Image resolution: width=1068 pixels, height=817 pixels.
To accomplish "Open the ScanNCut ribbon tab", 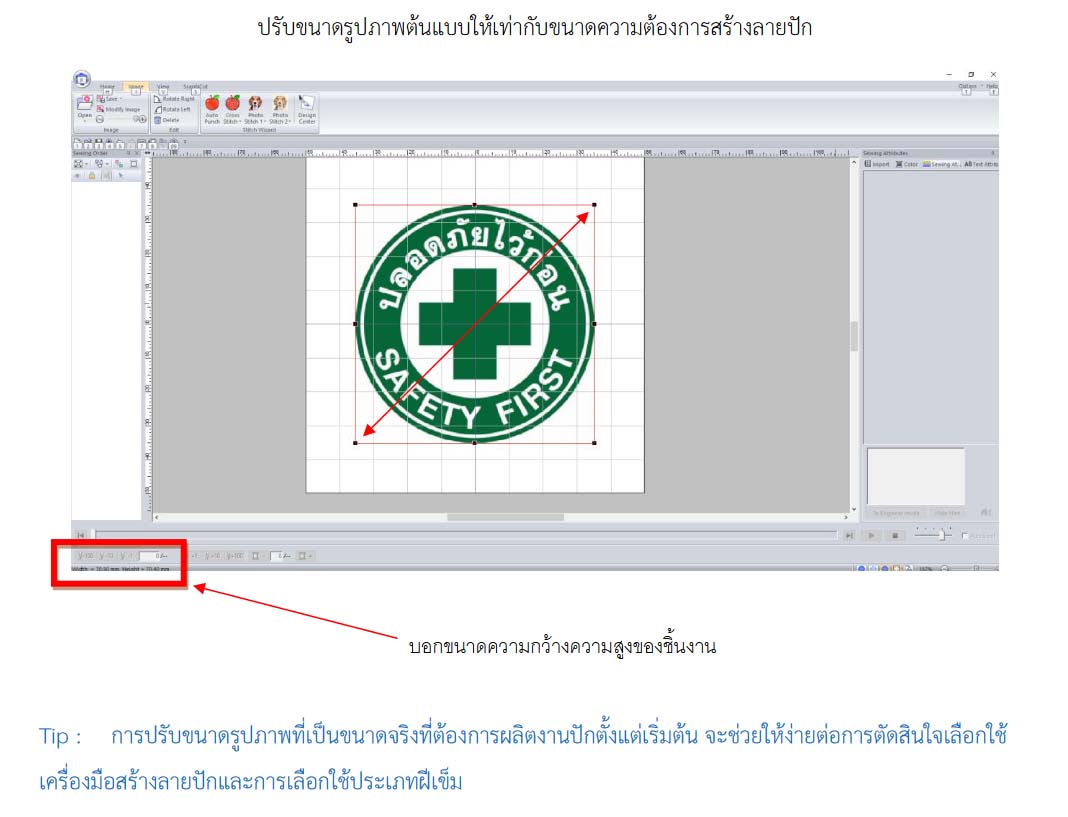I will 195,87.
